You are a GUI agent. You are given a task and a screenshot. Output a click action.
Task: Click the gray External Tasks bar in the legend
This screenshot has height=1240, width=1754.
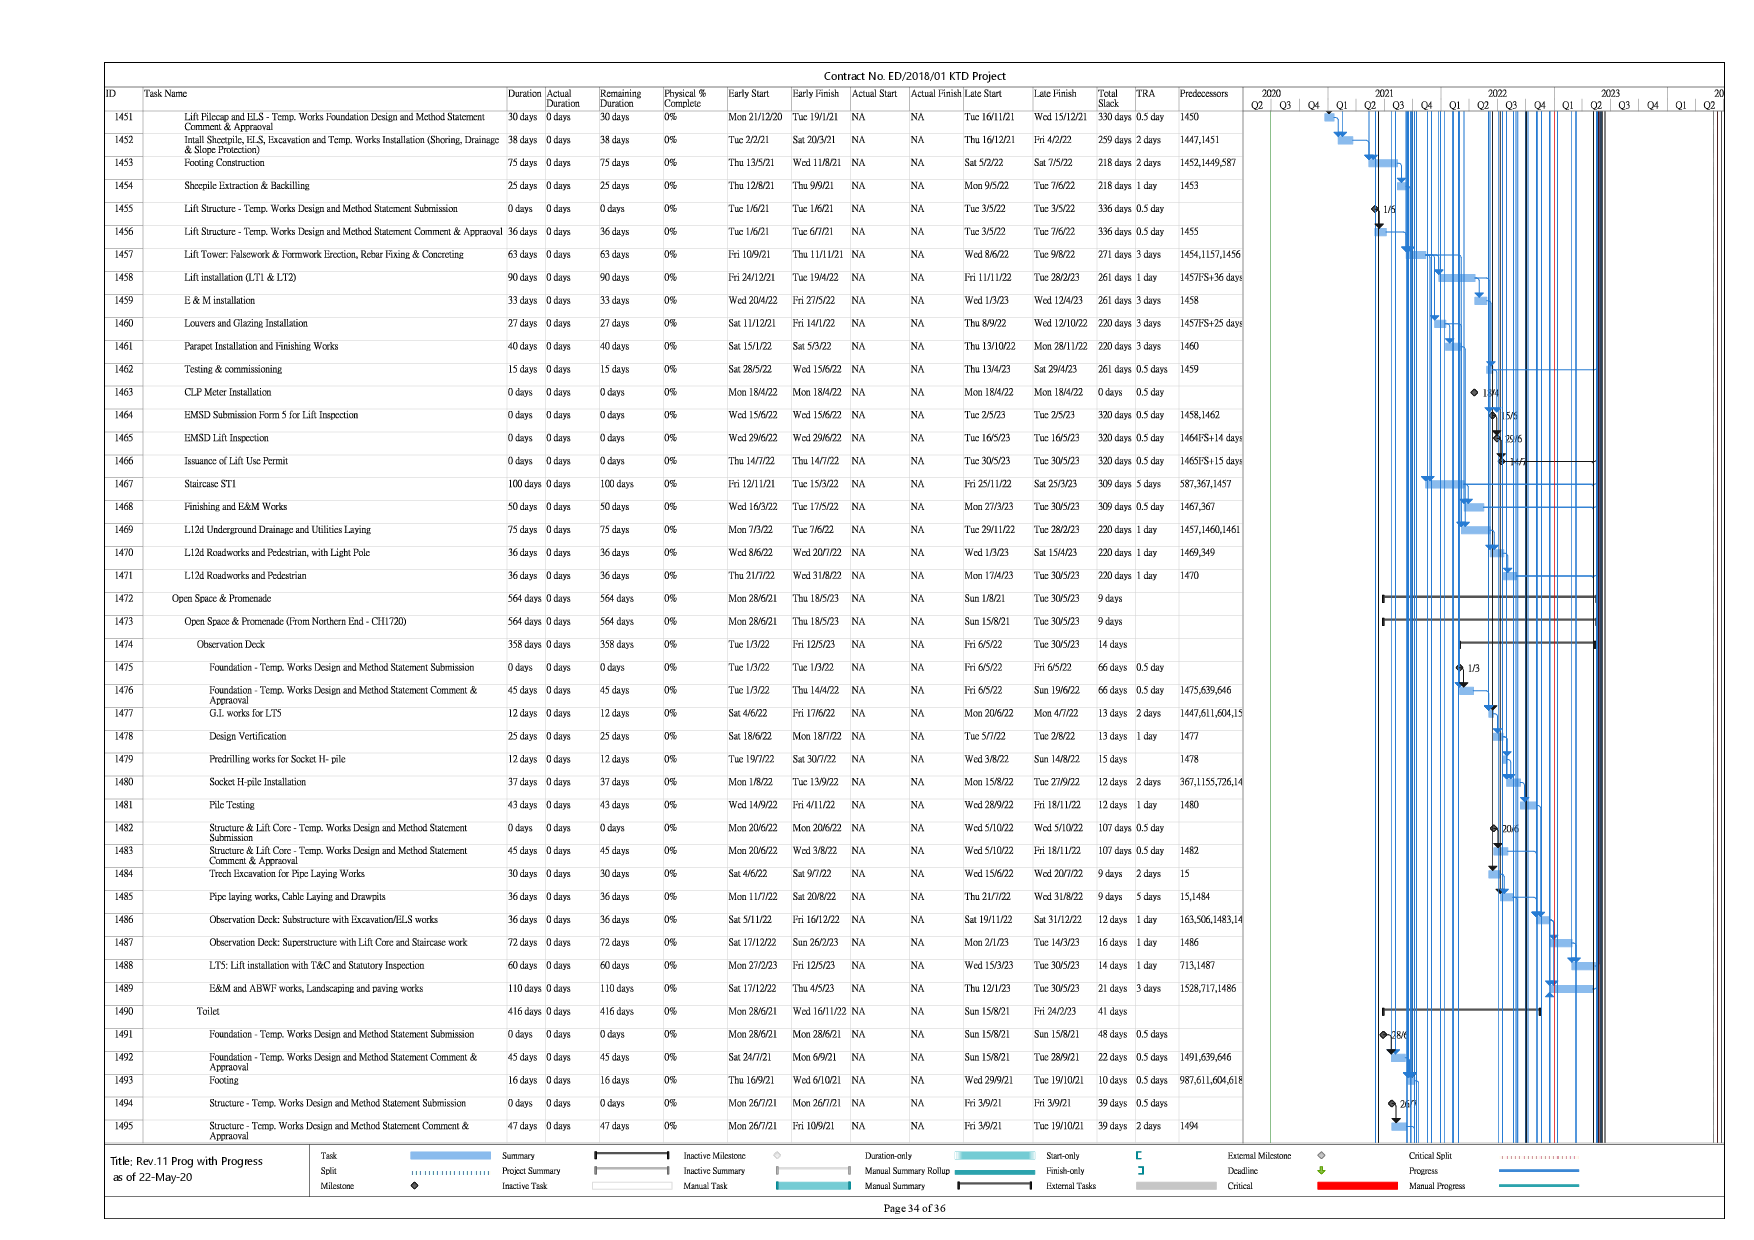click(1176, 1186)
